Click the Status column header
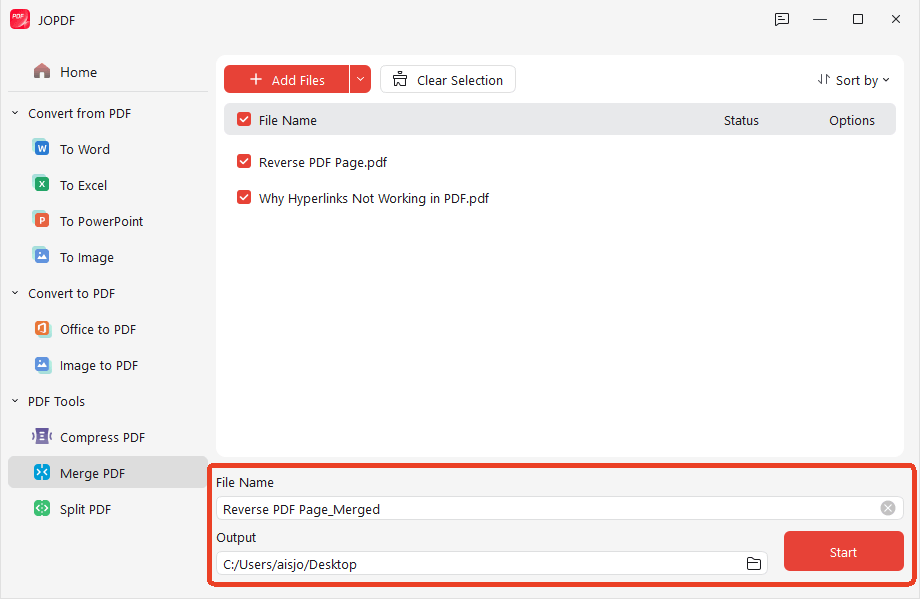 [x=741, y=120]
